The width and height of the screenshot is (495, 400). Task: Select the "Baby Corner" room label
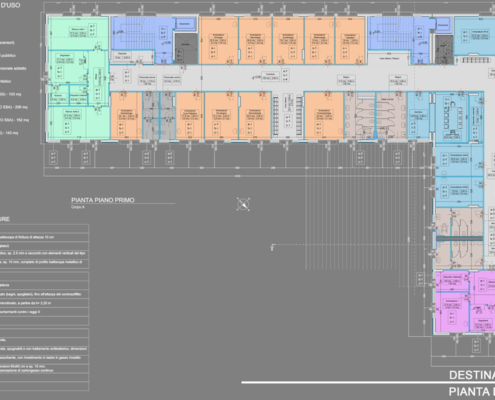pyautogui.click(x=387, y=99)
